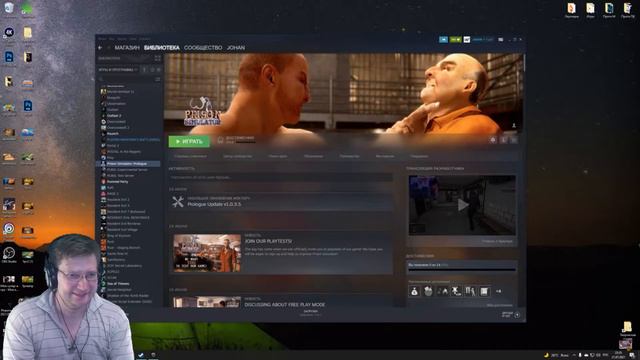Select Resident Evil 7 Biohazard in list
640x360 pixels.
point(126,212)
